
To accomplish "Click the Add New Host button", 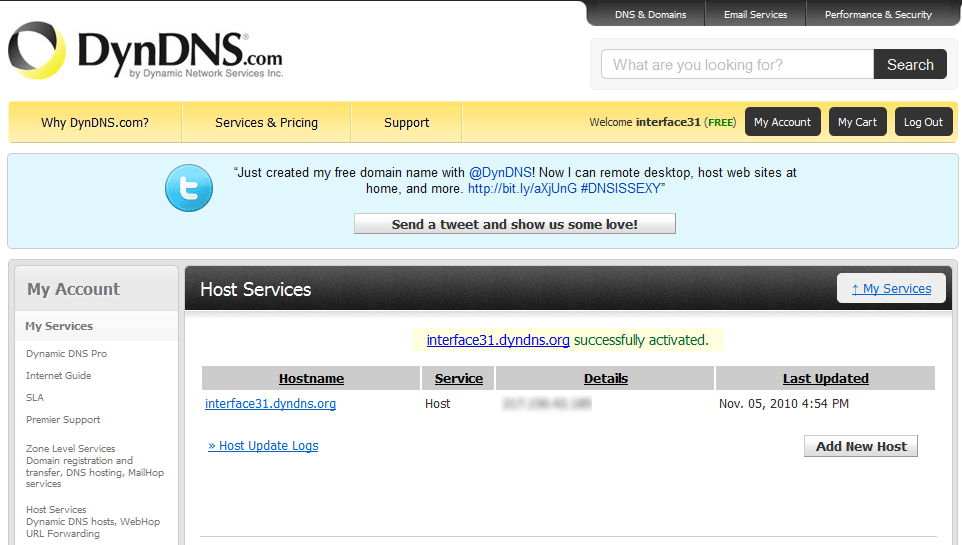I will tap(861, 446).
